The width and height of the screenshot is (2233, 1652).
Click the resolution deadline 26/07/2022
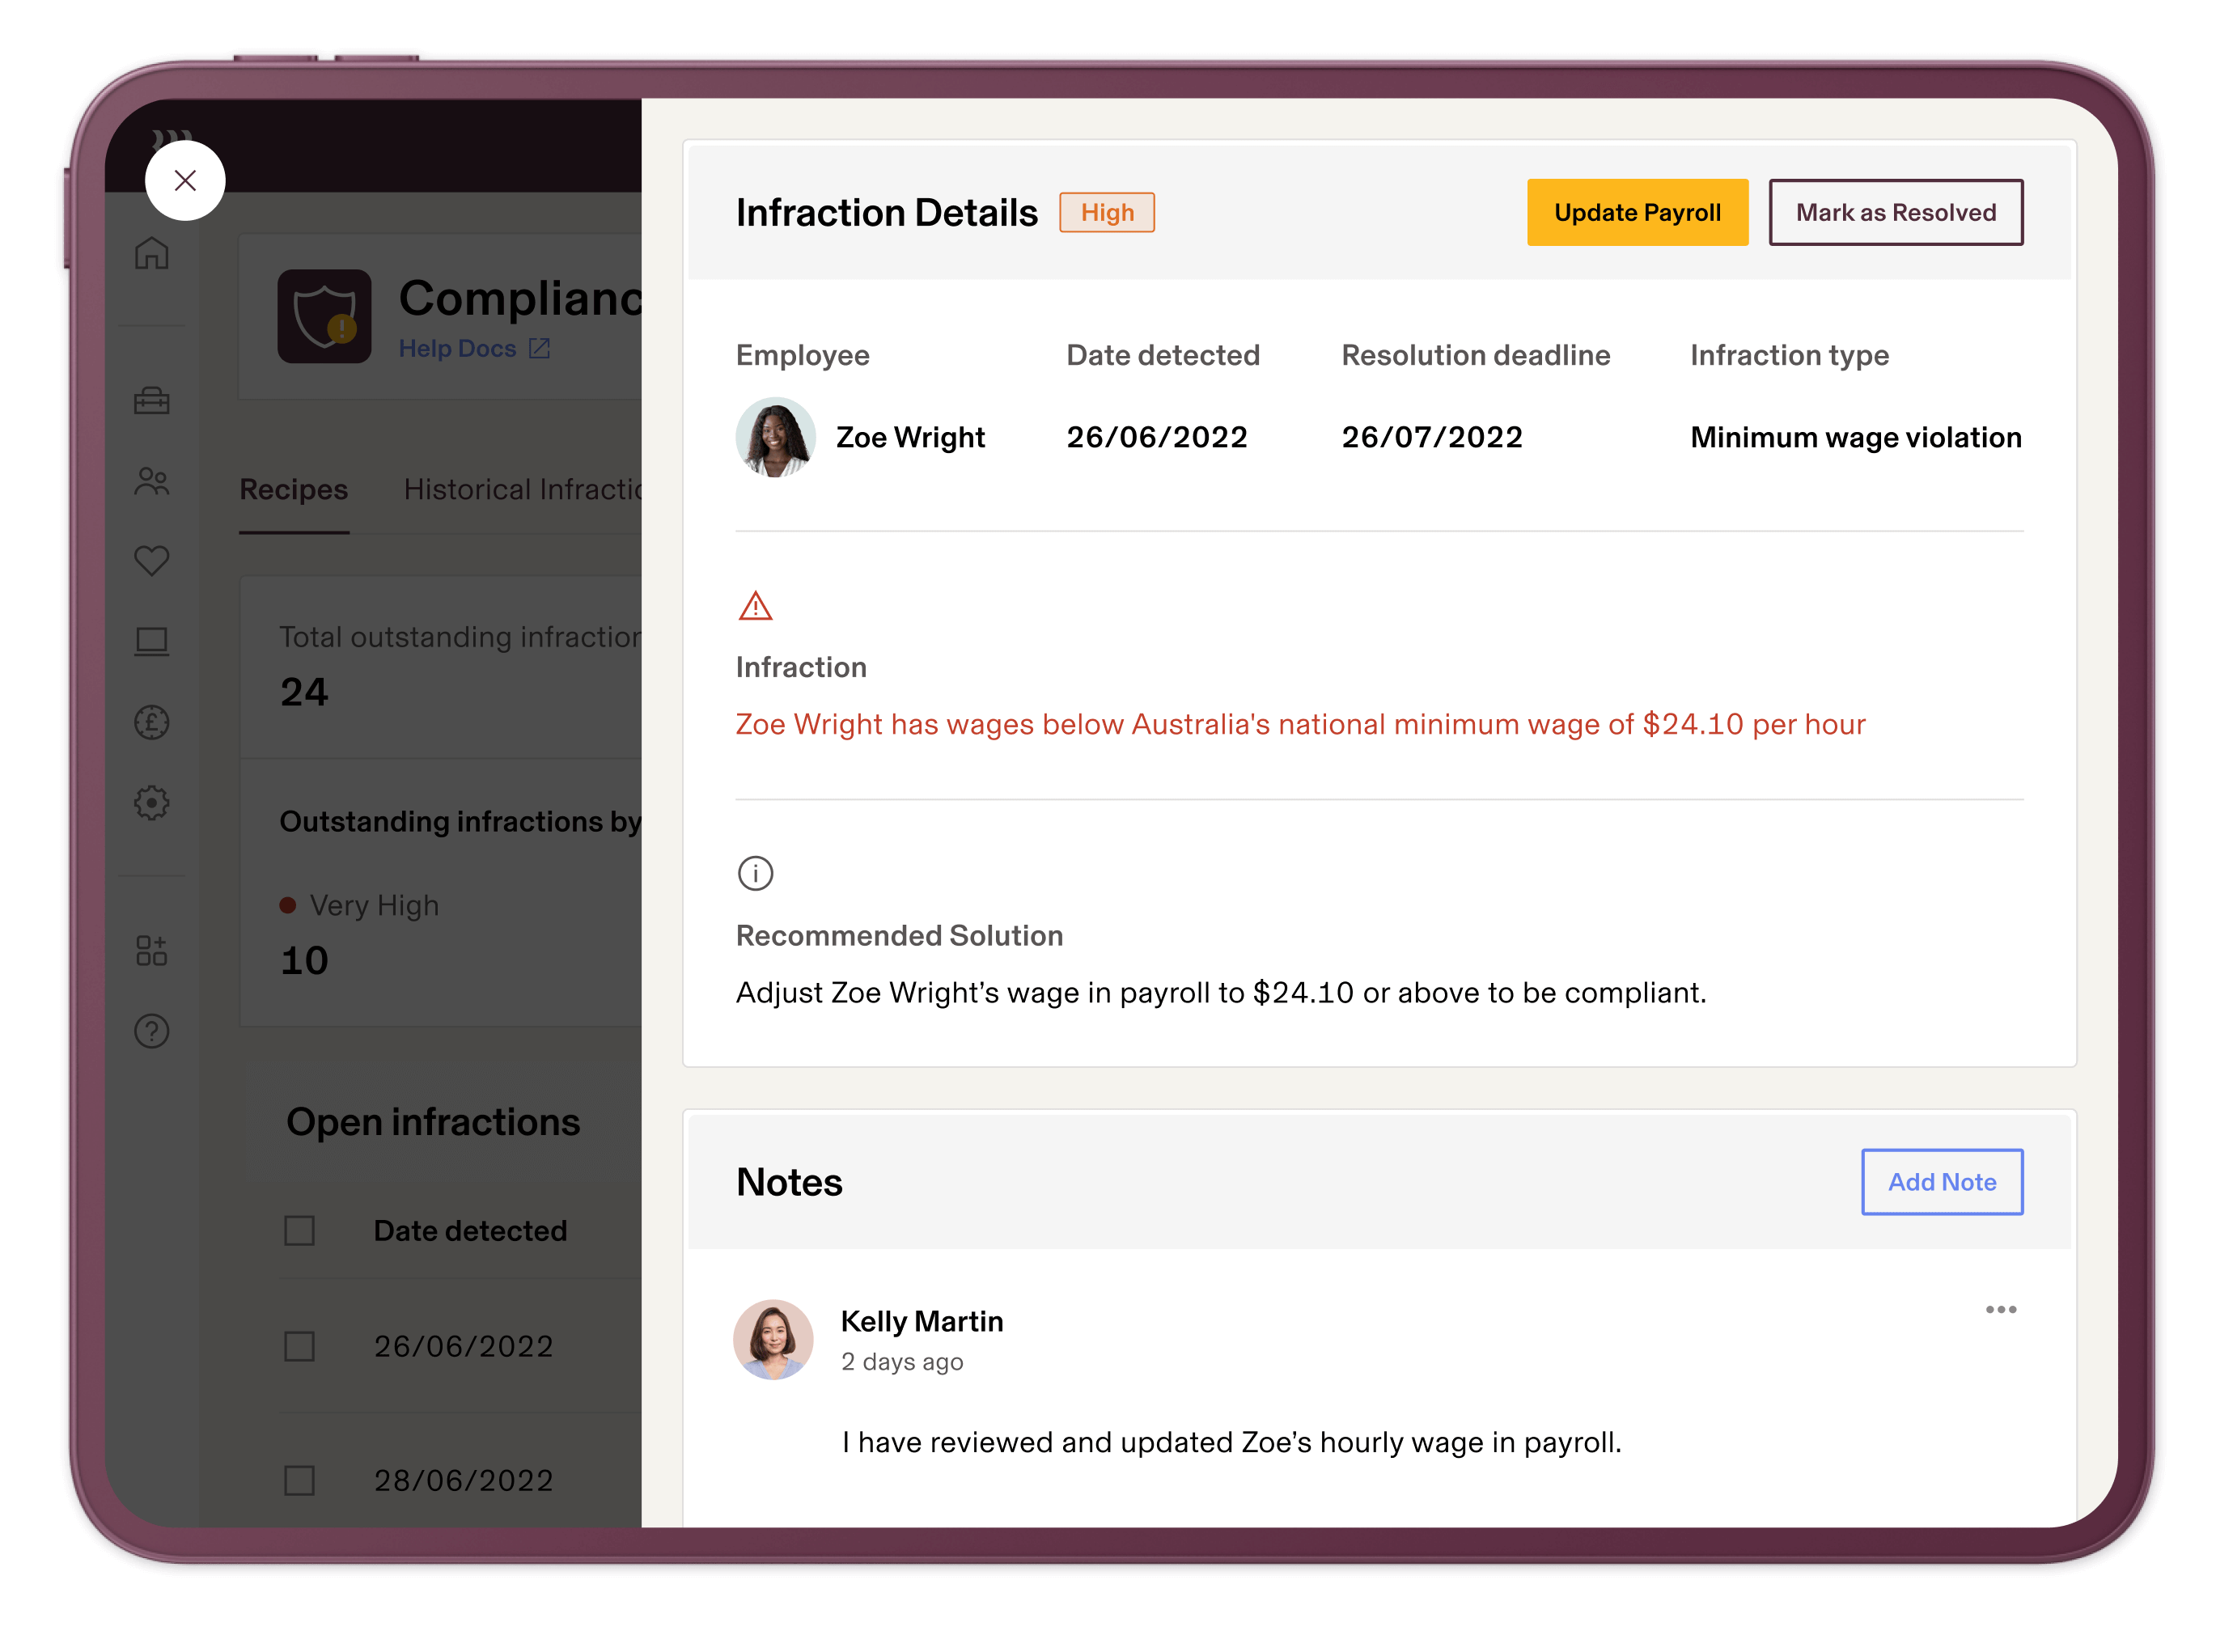(1432, 437)
